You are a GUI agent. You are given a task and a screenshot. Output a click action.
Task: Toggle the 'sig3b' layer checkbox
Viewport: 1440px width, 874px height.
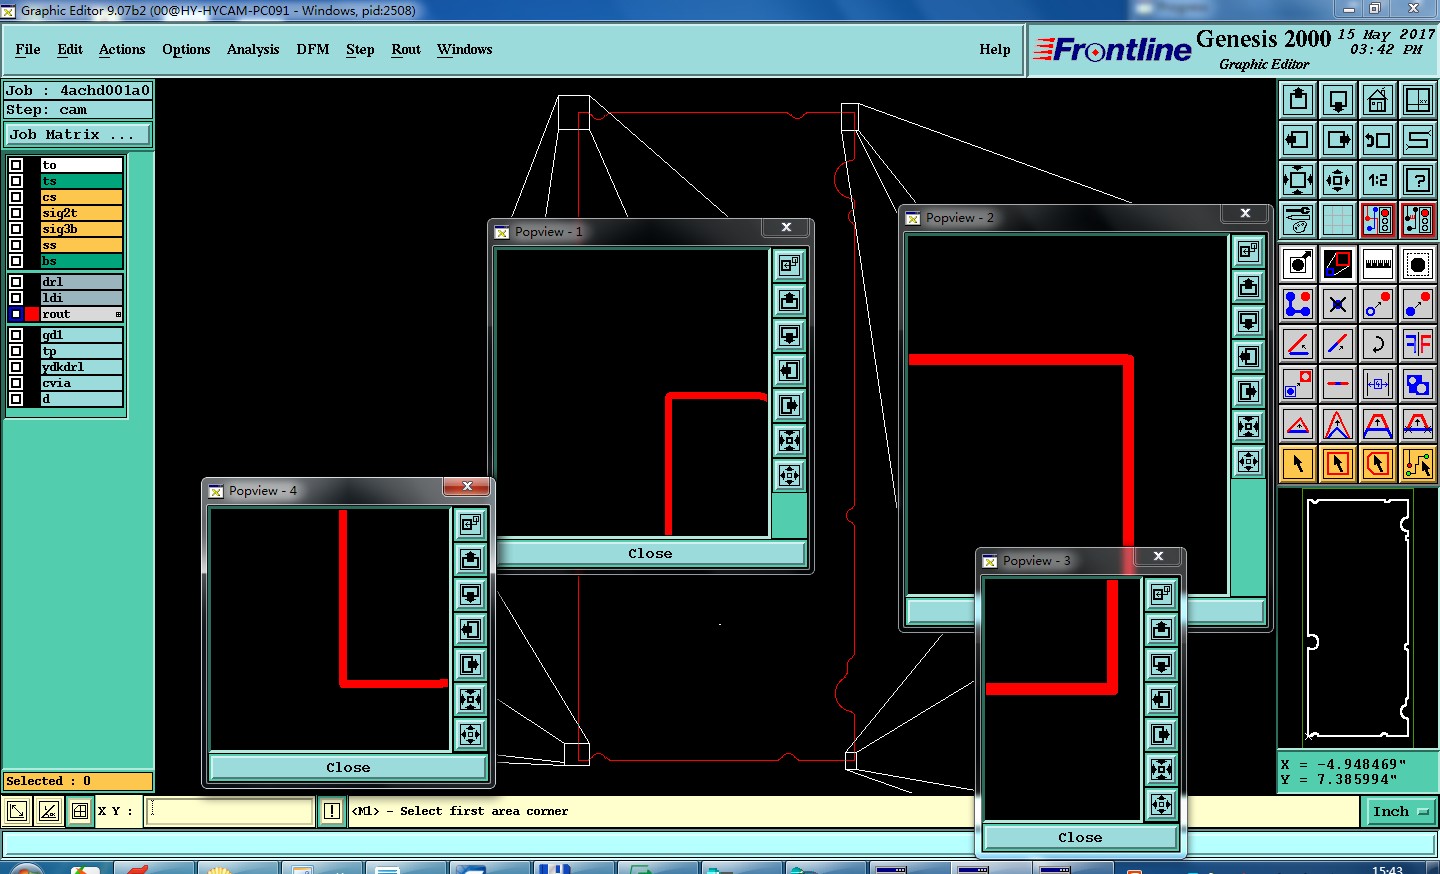point(16,229)
